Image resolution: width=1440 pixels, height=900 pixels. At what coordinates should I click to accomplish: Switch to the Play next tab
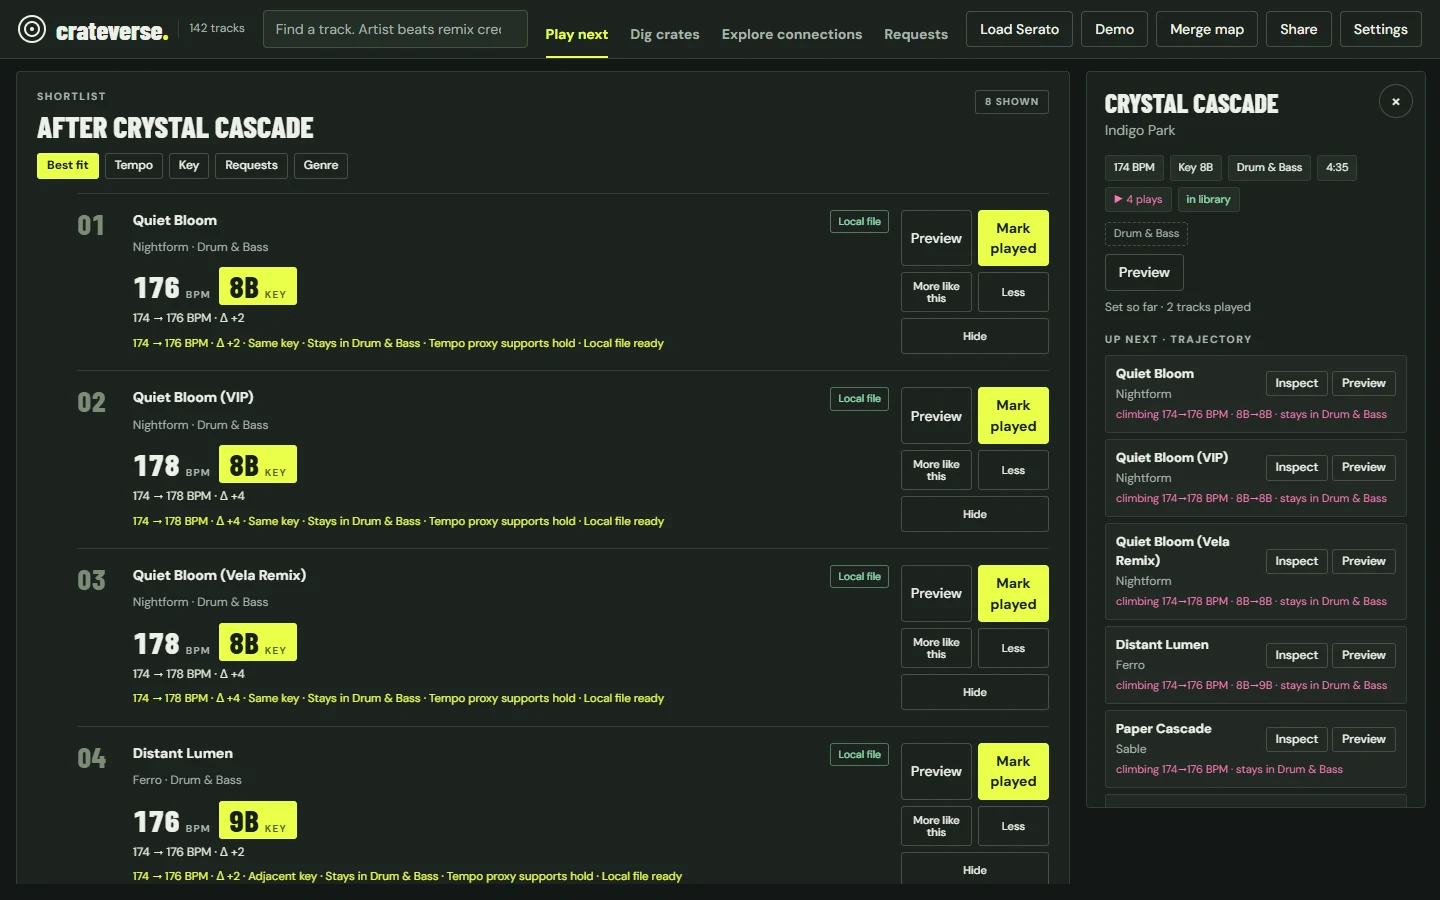[x=576, y=34]
